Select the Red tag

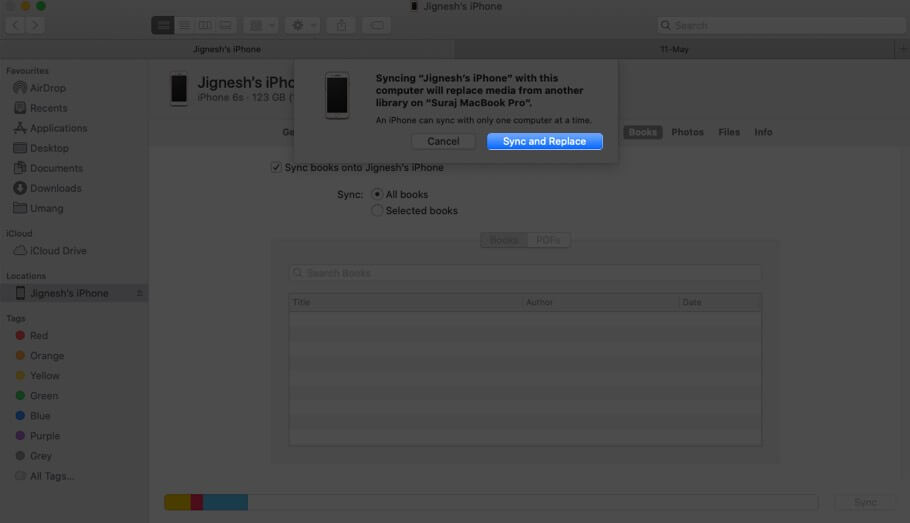coord(31,336)
